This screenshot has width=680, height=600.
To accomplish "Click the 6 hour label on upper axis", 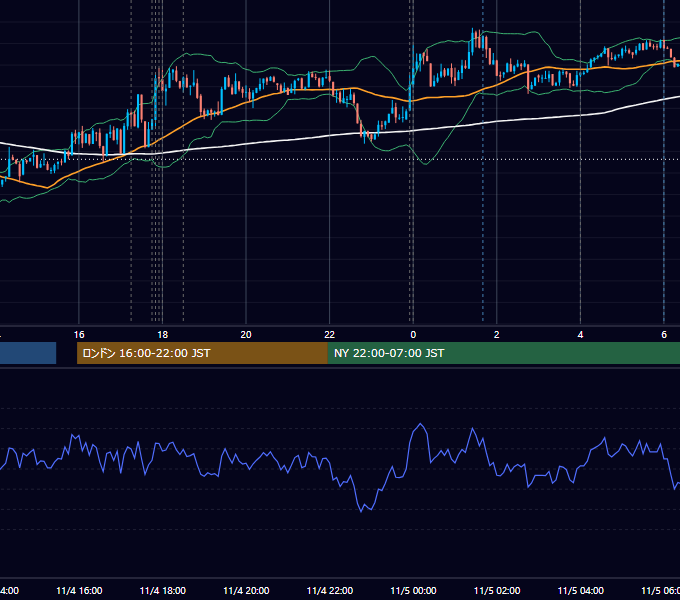I will (x=664, y=335).
